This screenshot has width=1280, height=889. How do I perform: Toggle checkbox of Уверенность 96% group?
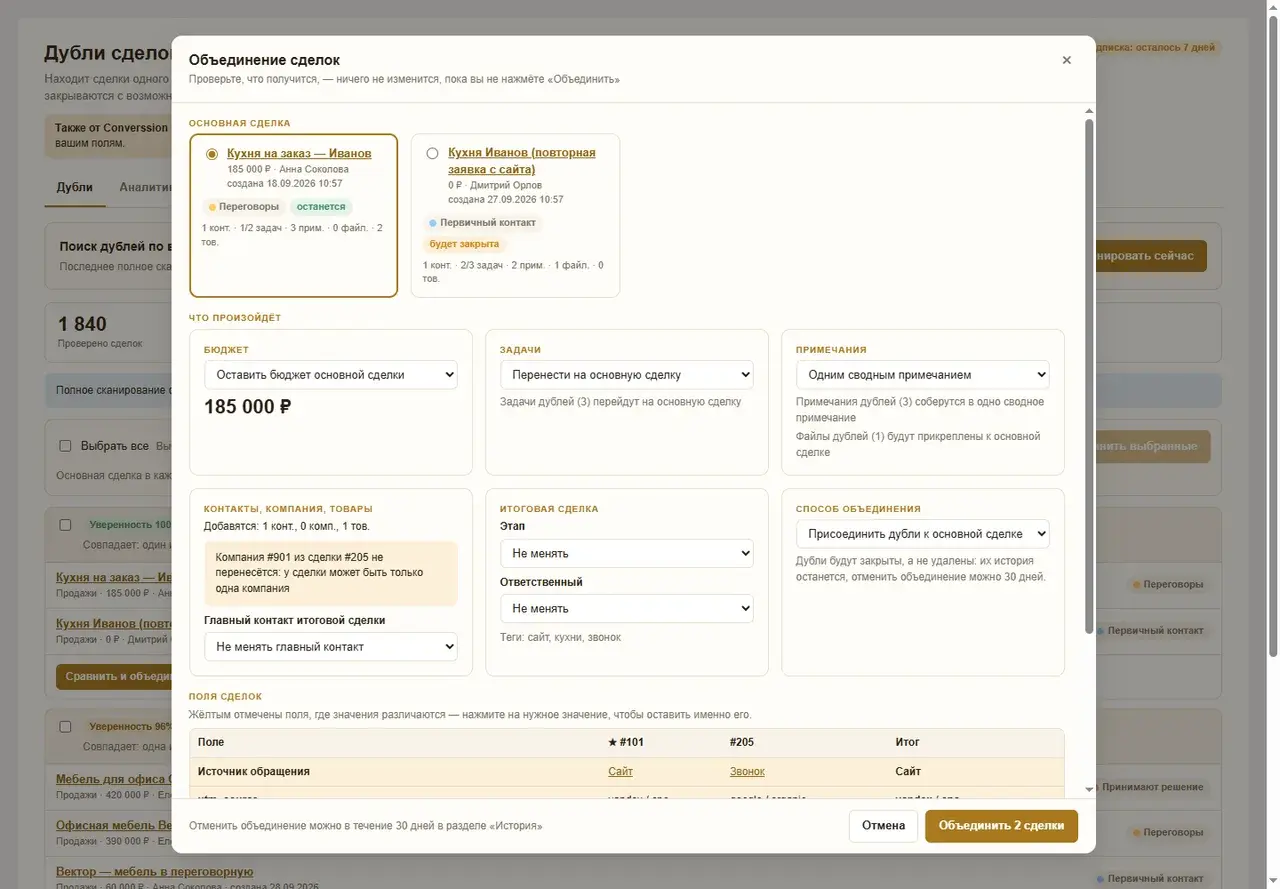65,727
